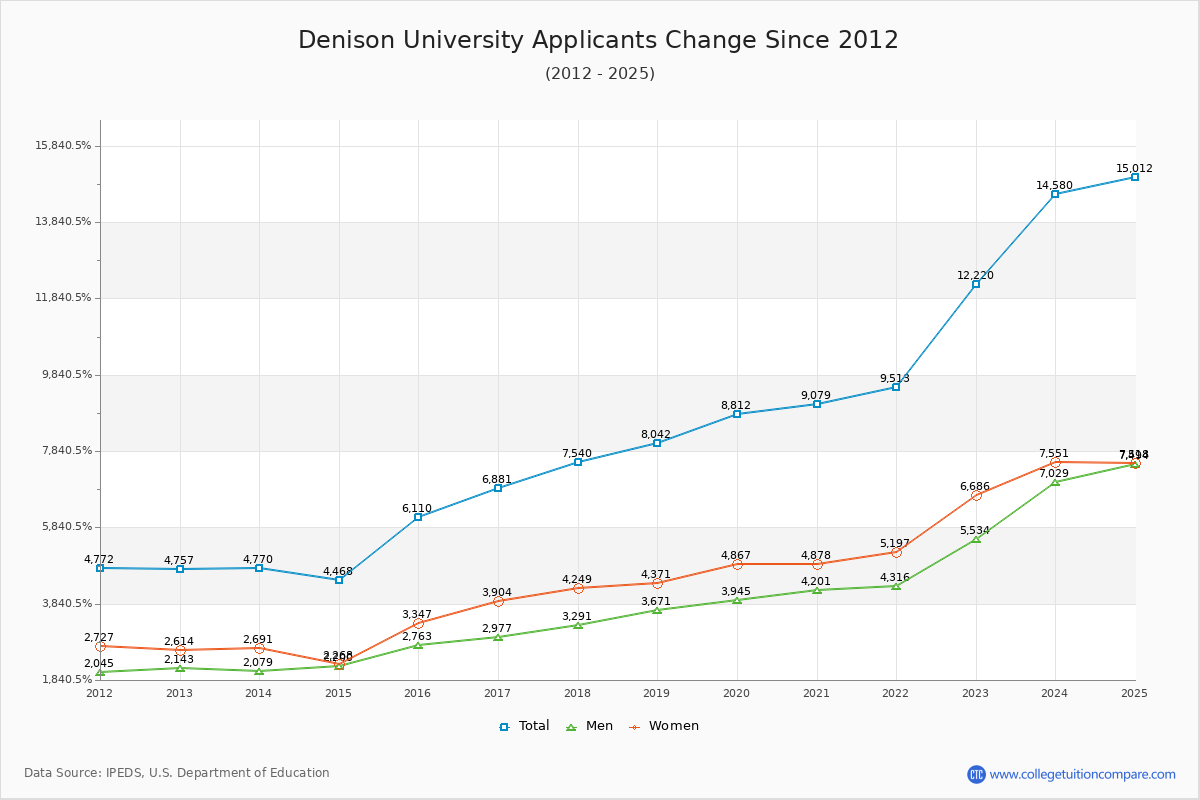1200x800 pixels.
Task: Toggle the Women series off
Action: tap(670, 726)
